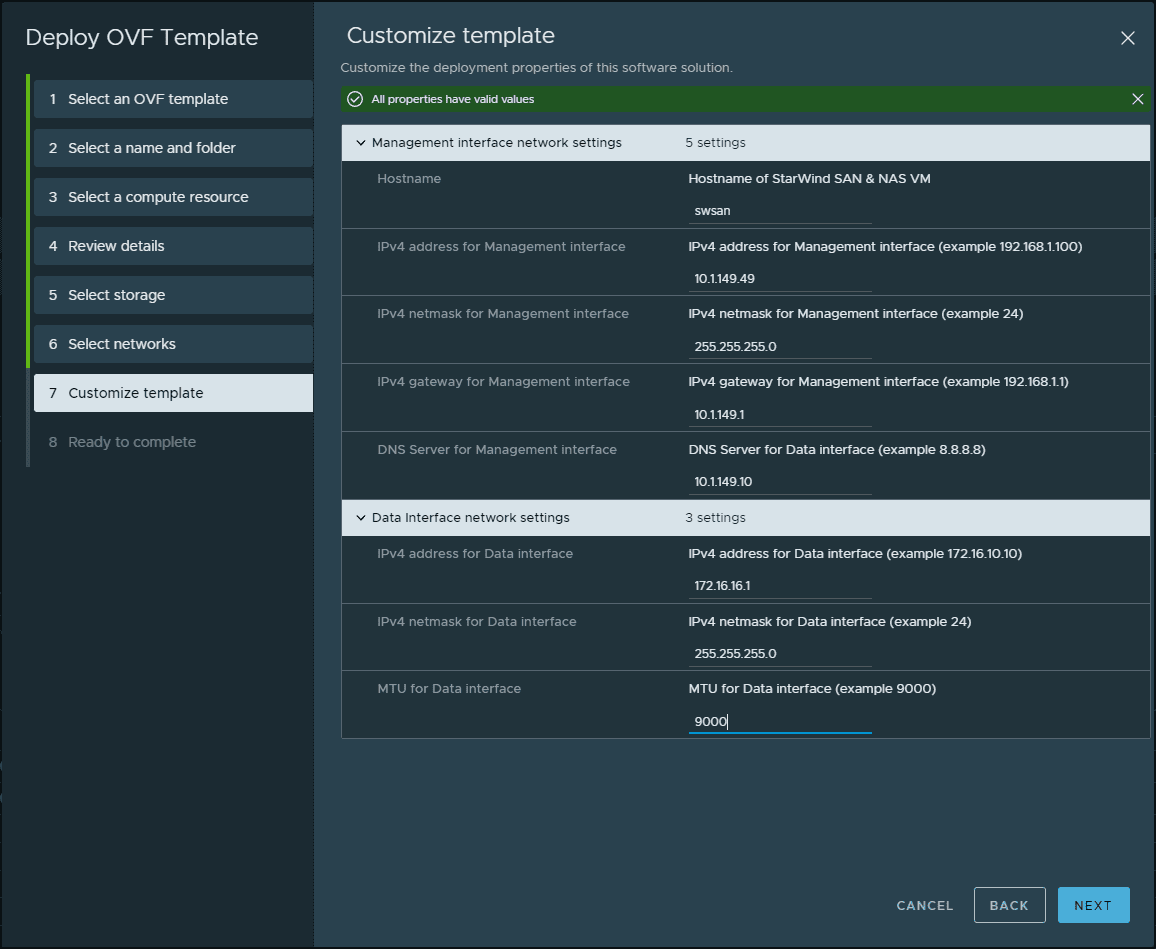Viewport: 1156px width, 949px height.
Task: Edit the Hostname field containing swsan
Action: coord(780,211)
